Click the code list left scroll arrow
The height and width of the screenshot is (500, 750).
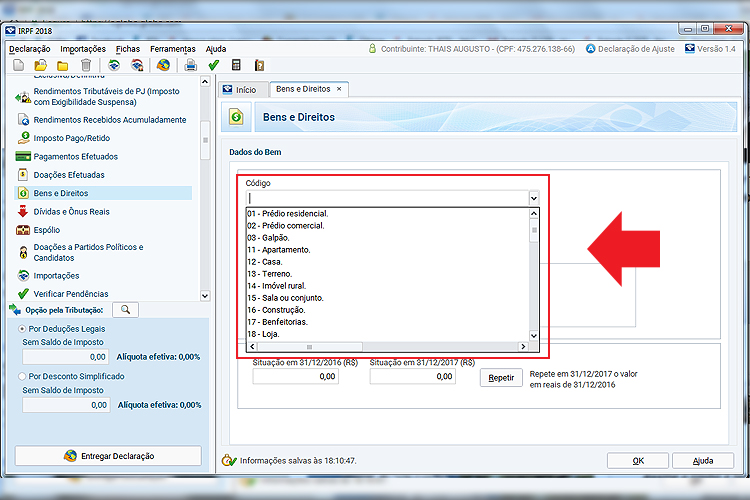pos(252,346)
